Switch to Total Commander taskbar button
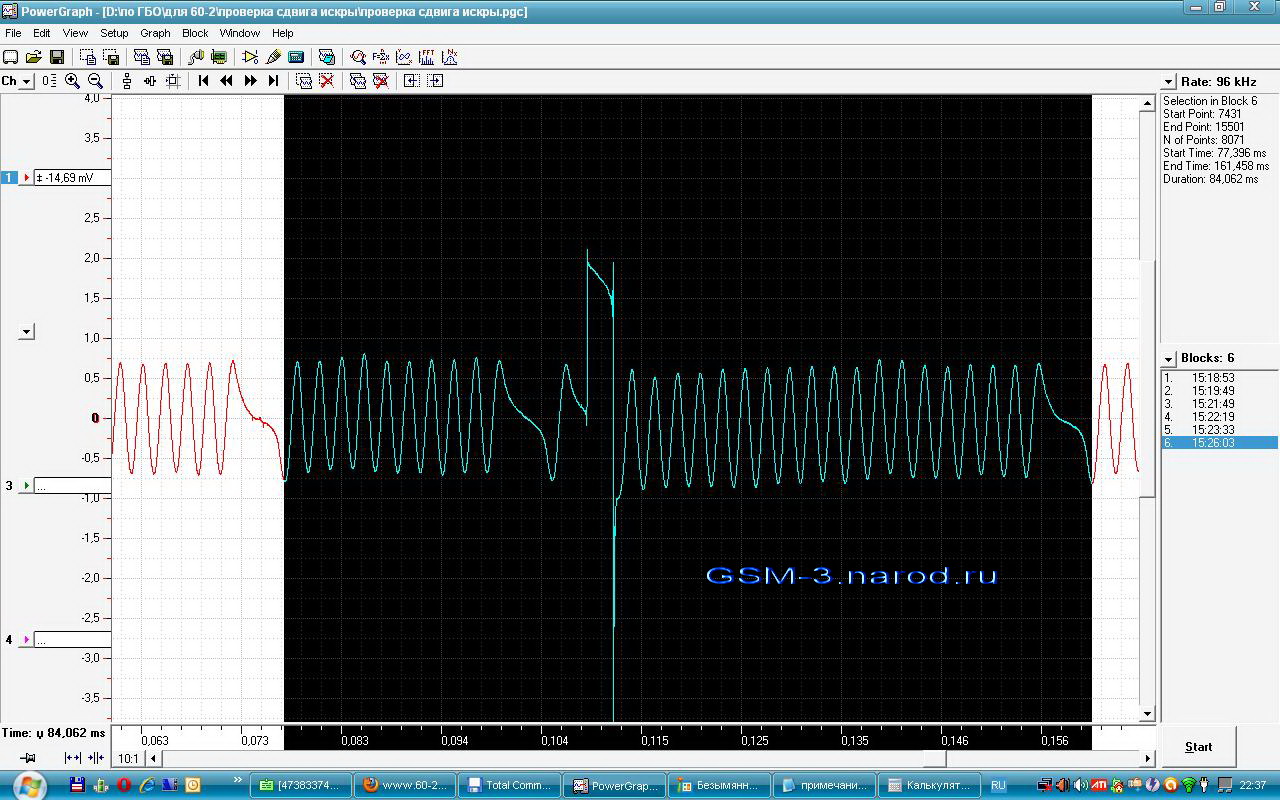 point(510,785)
